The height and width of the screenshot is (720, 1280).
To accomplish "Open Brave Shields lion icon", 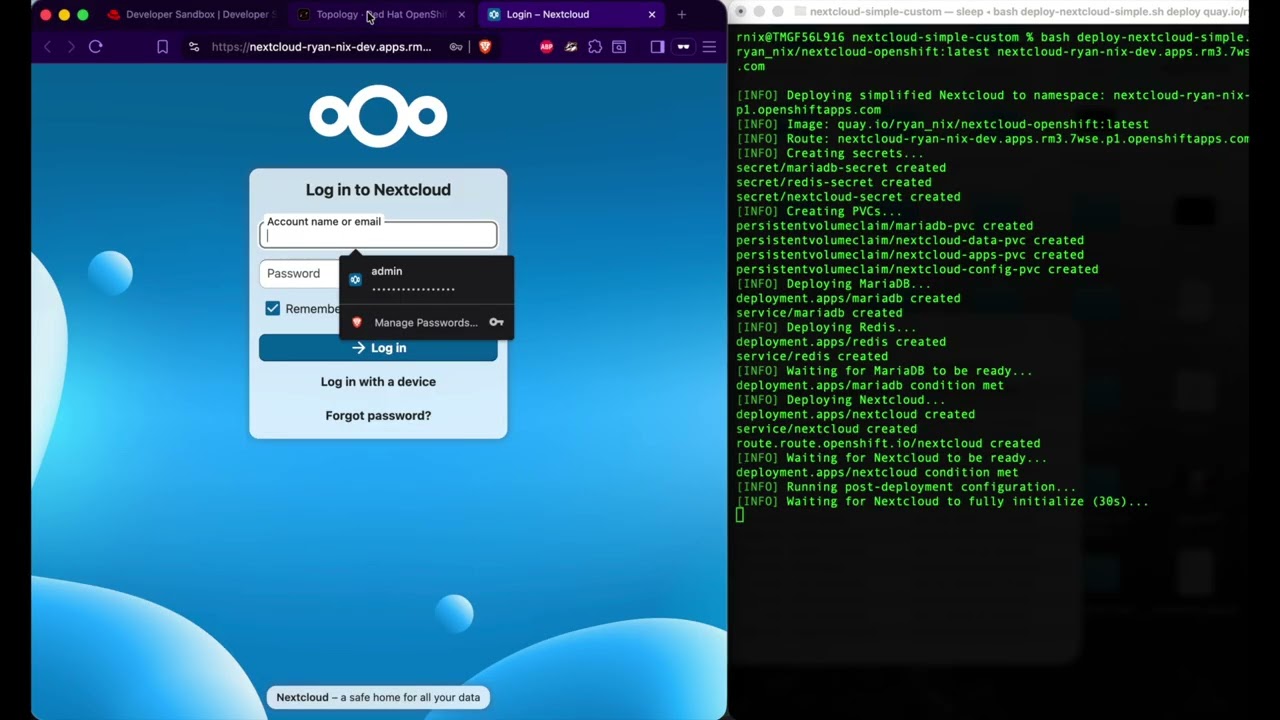I will (485, 47).
